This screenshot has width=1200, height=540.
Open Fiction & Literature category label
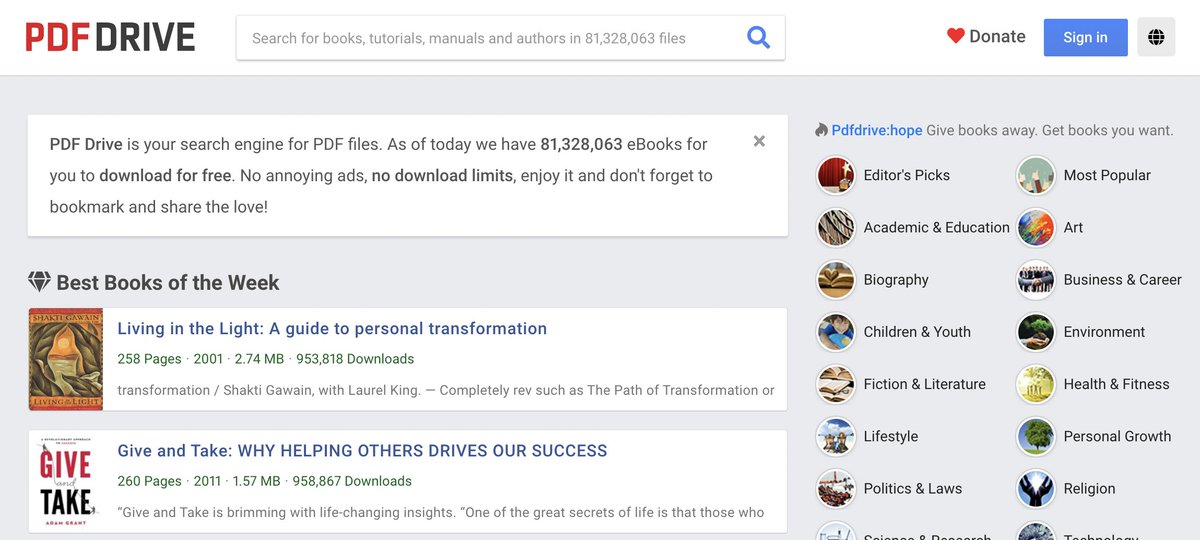pos(925,384)
